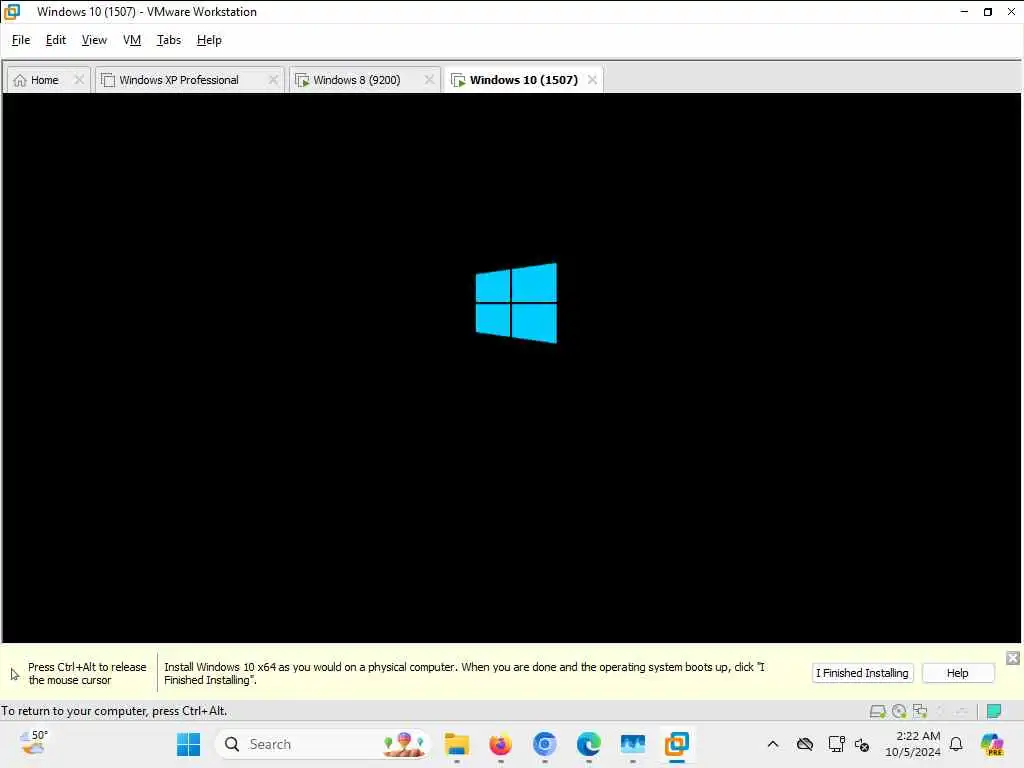
Task: Click the Windows logo in VM screen
Action: tap(516, 303)
